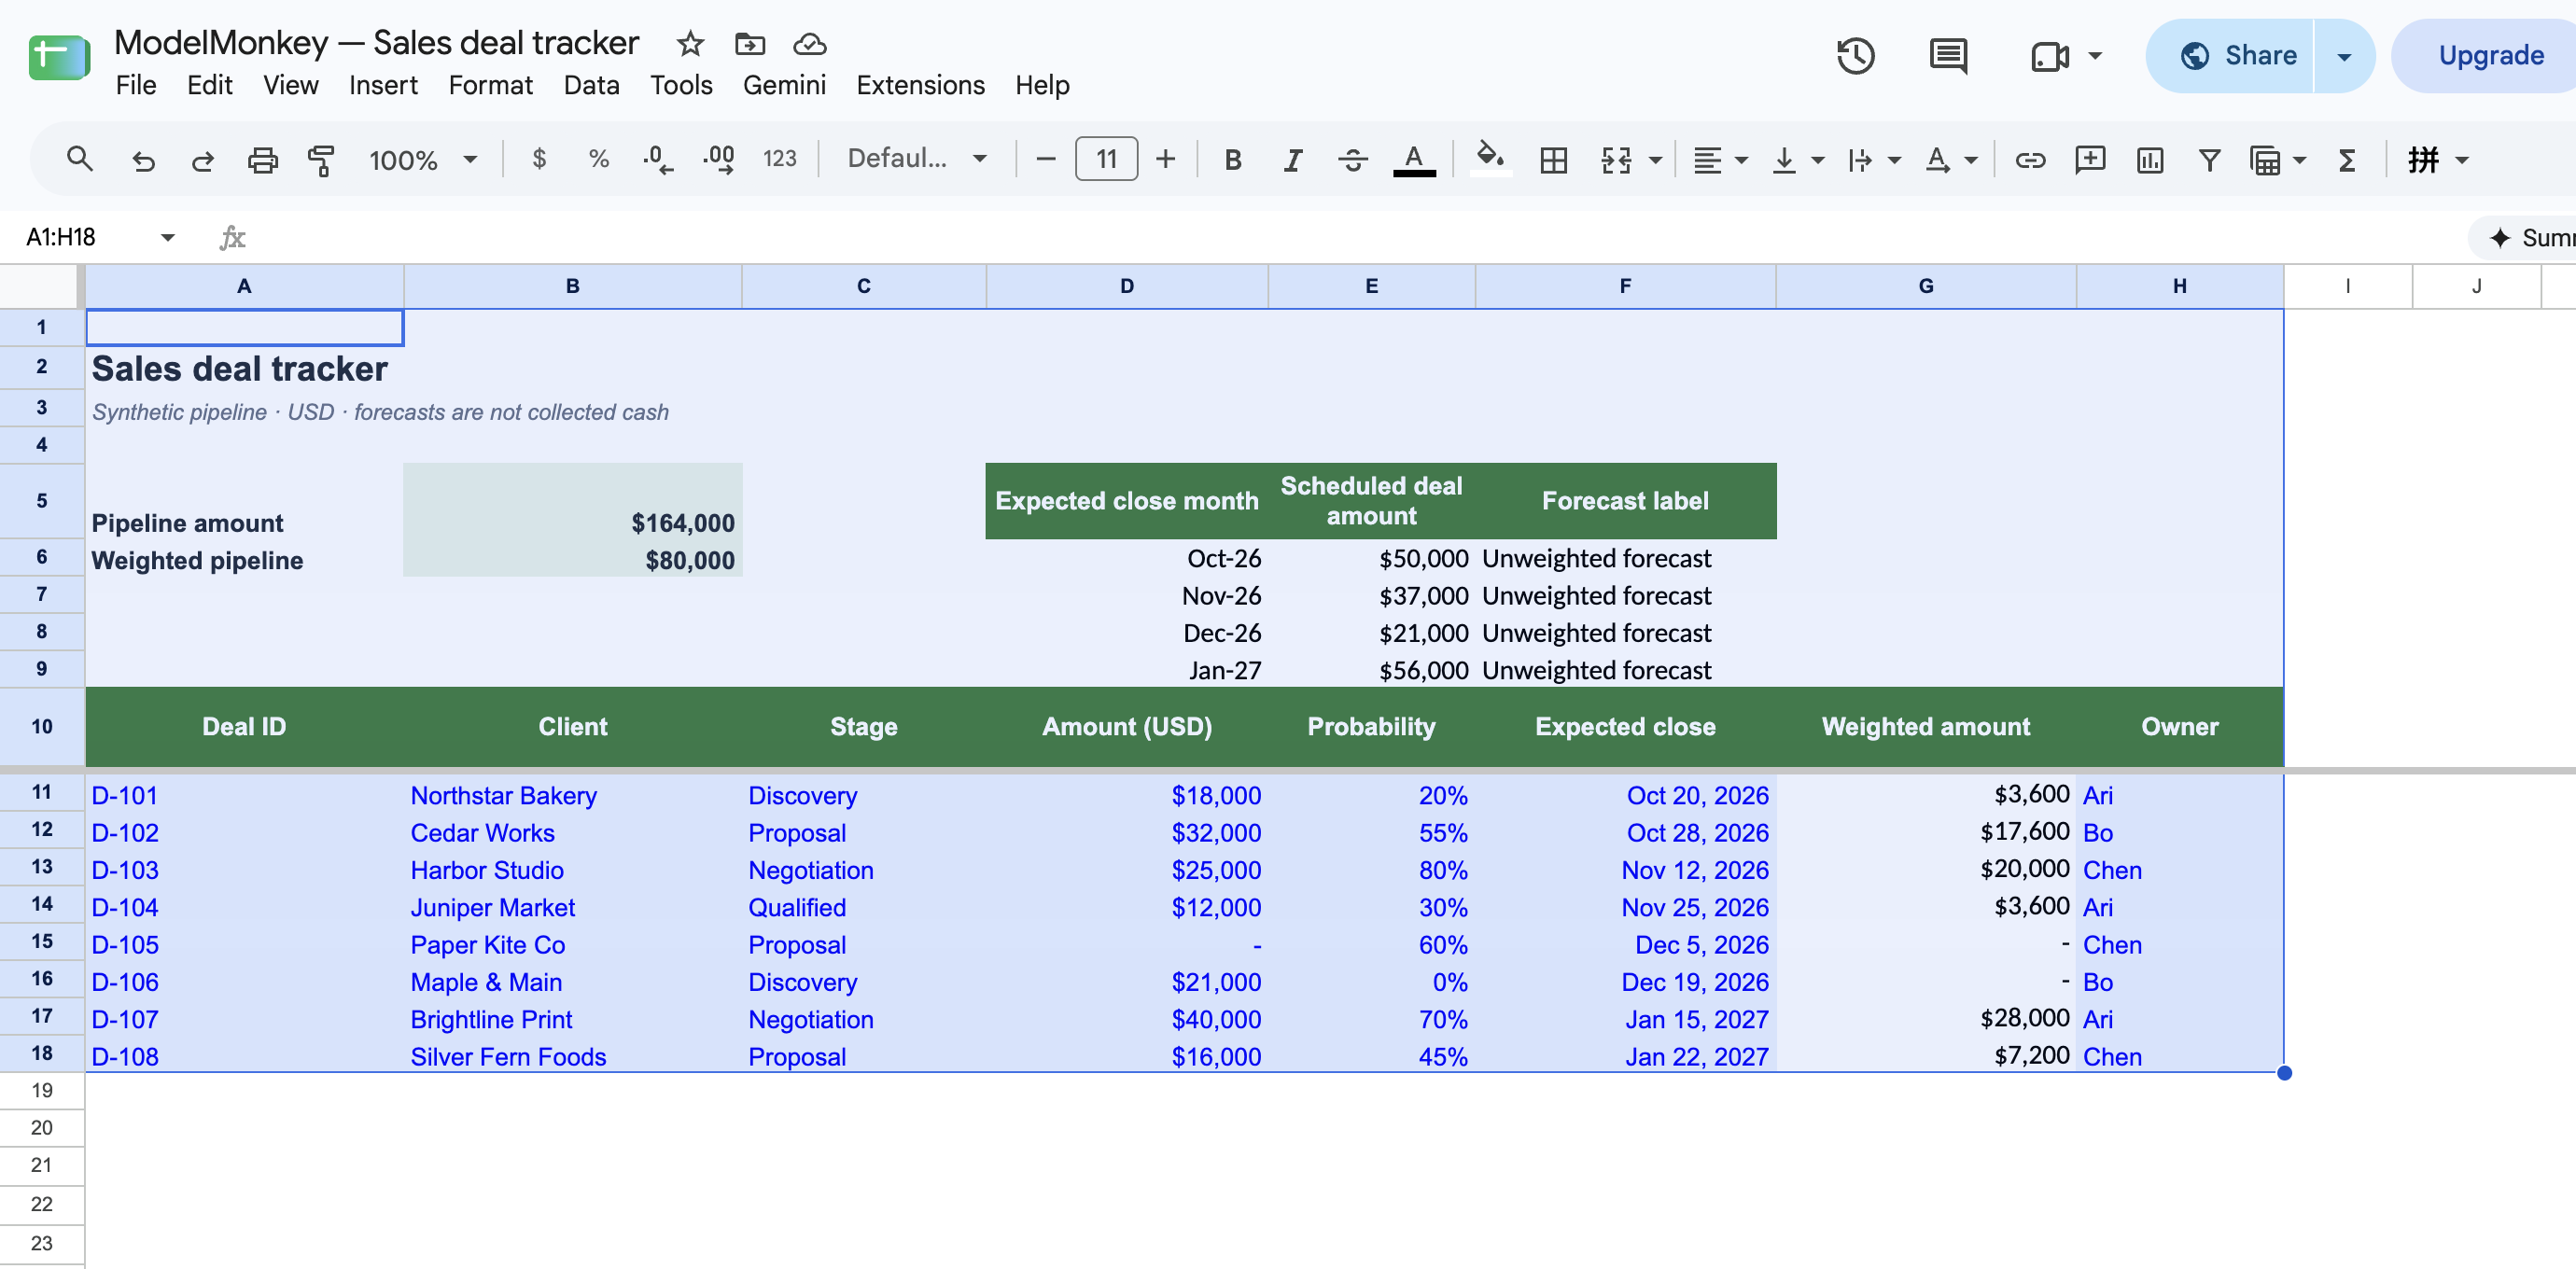Create a filter funnel icon
The height and width of the screenshot is (1269, 2576).
tap(2209, 160)
